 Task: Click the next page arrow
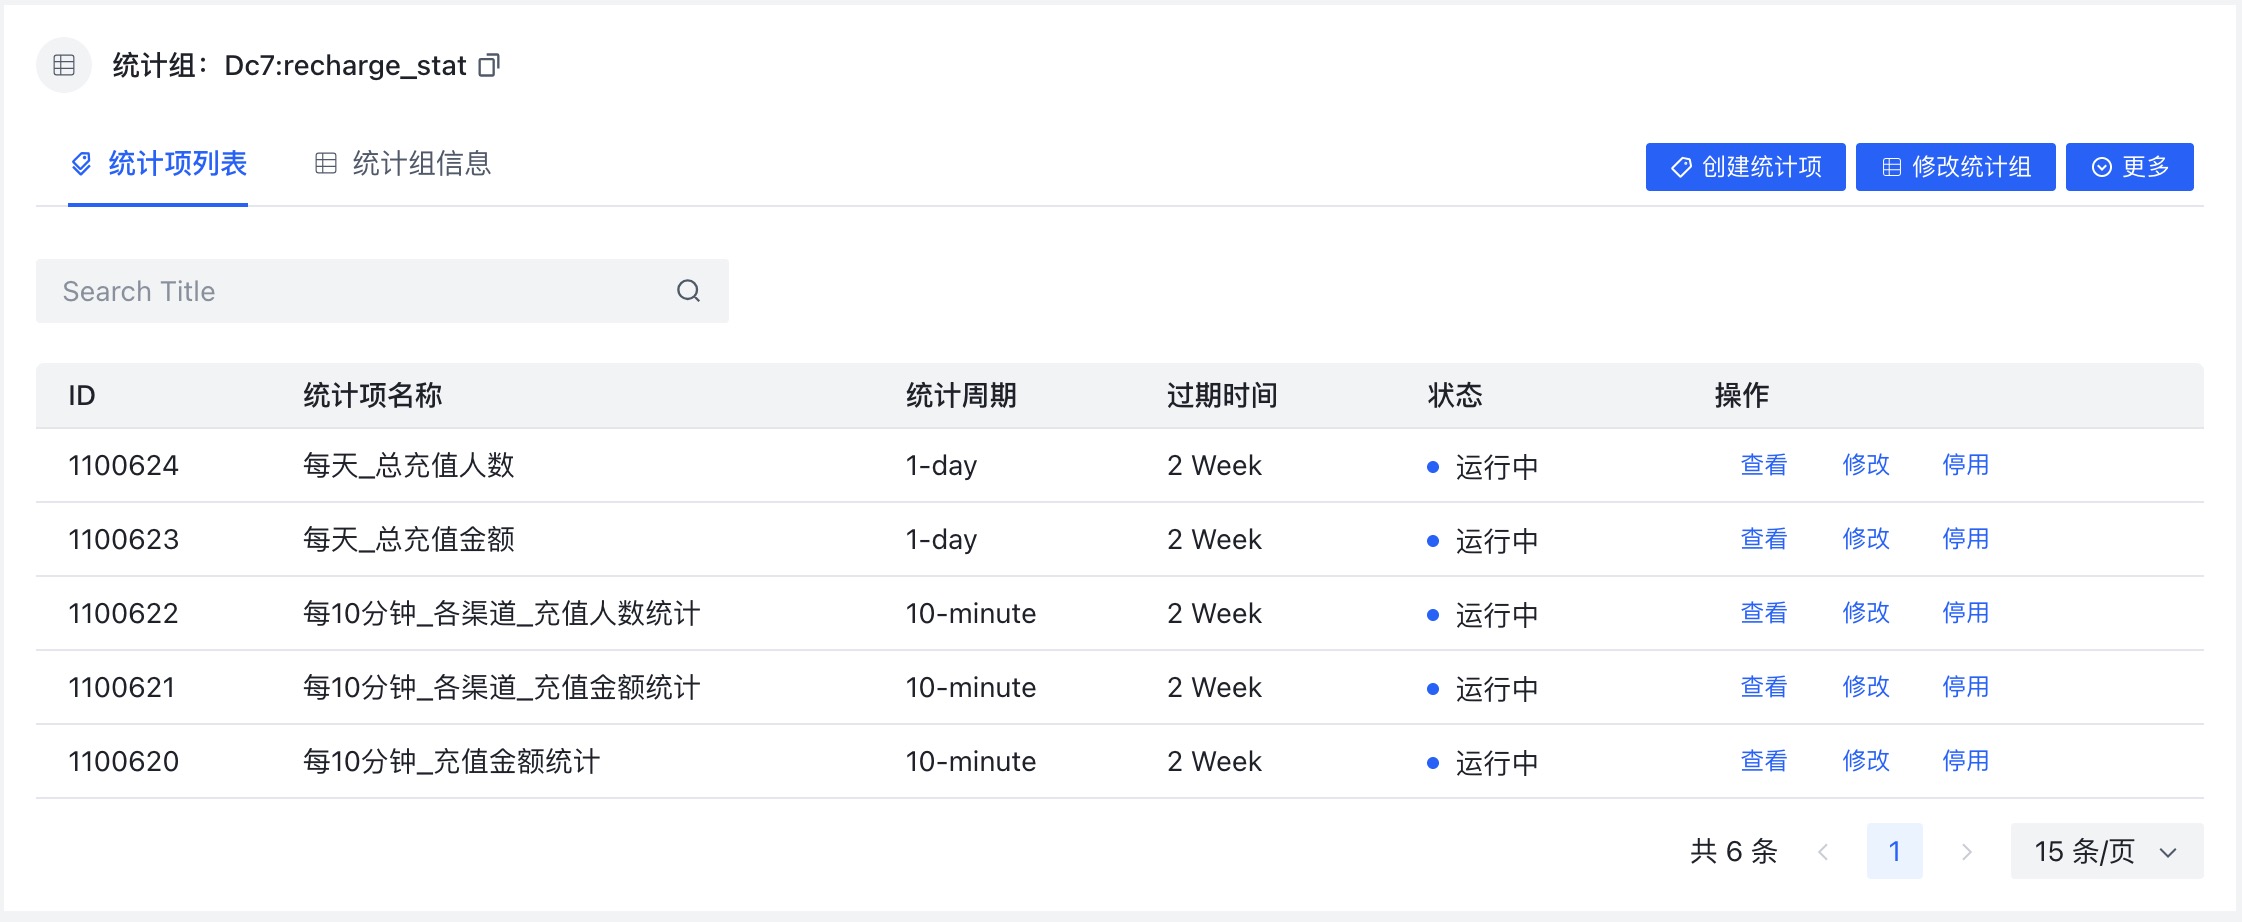click(x=1966, y=852)
